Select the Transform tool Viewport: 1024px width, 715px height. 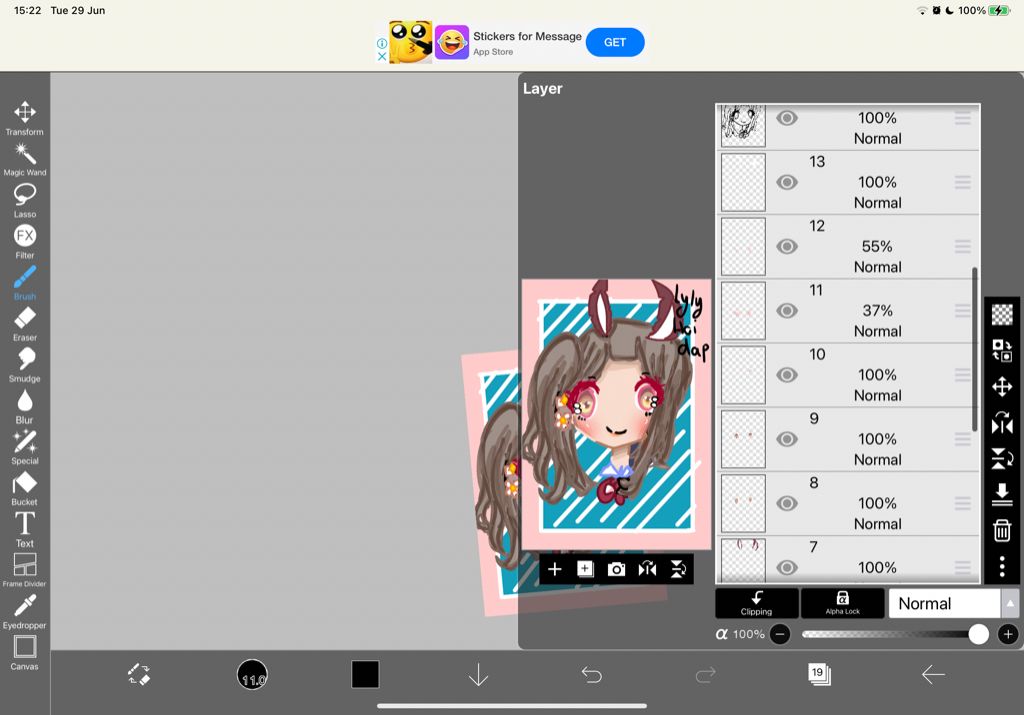coord(25,118)
